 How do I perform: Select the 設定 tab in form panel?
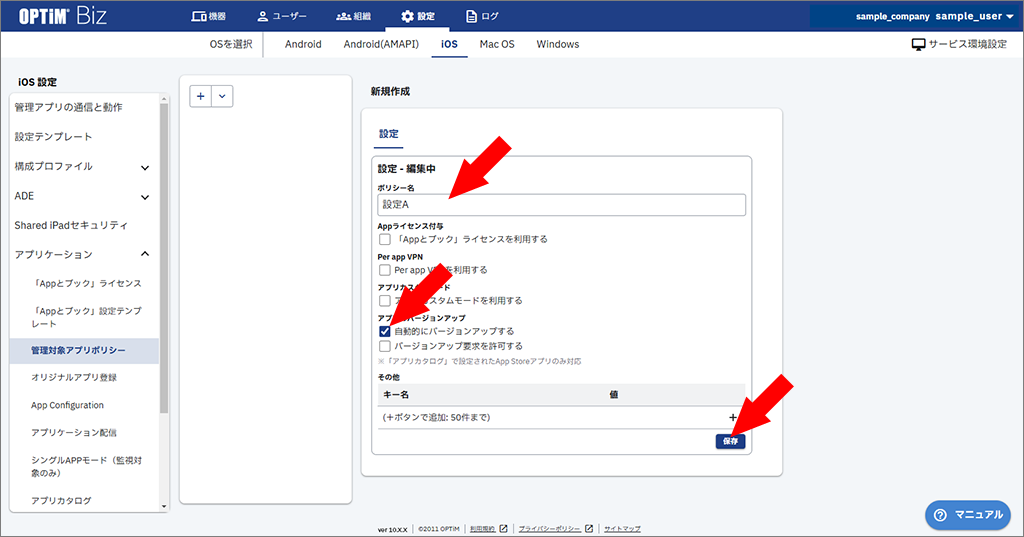389,134
